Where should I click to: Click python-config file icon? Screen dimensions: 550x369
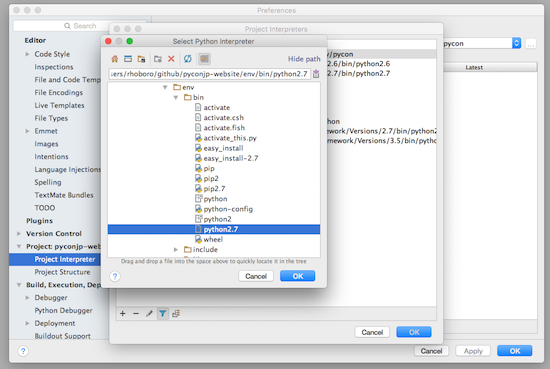point(198,209)
